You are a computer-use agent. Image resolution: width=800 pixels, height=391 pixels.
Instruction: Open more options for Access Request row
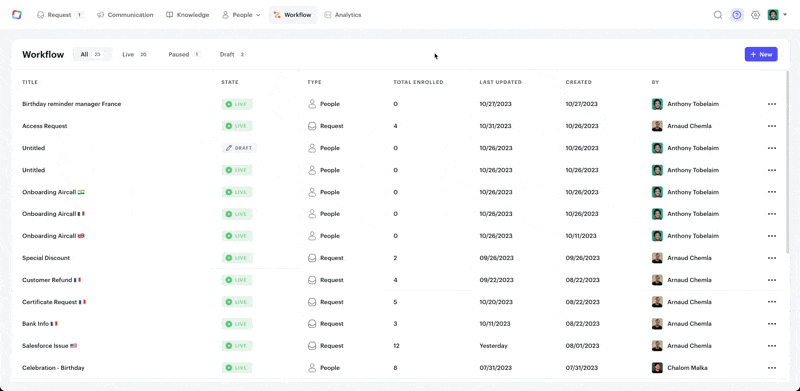771,126
